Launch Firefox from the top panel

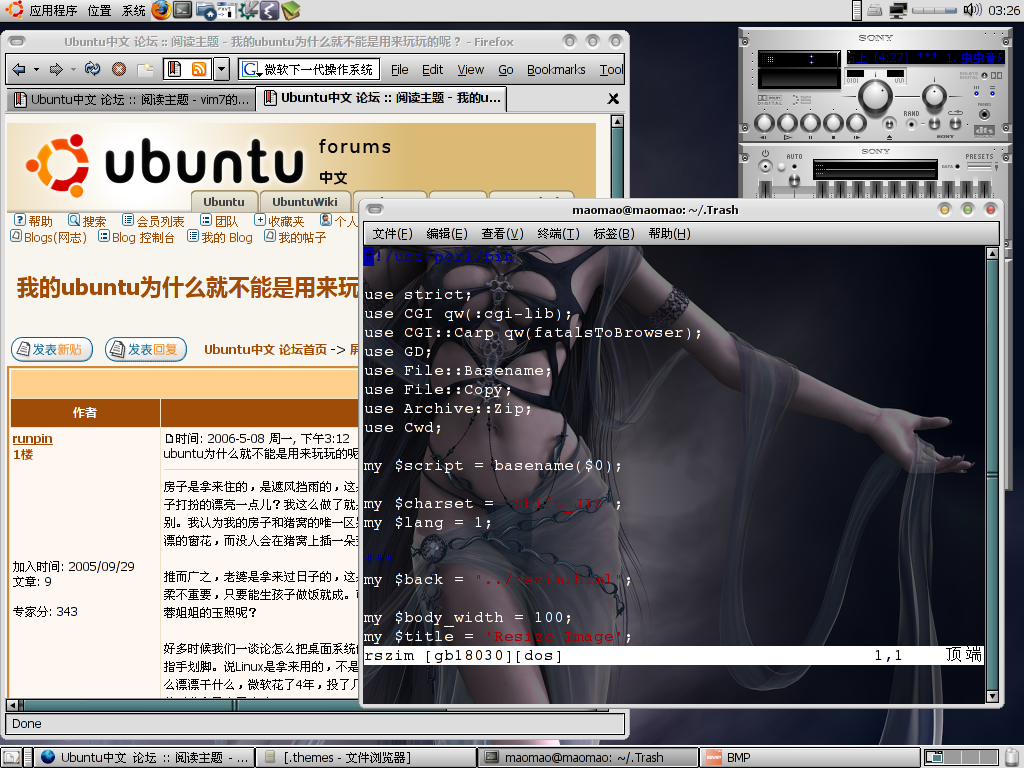click(x=161, y=10)
